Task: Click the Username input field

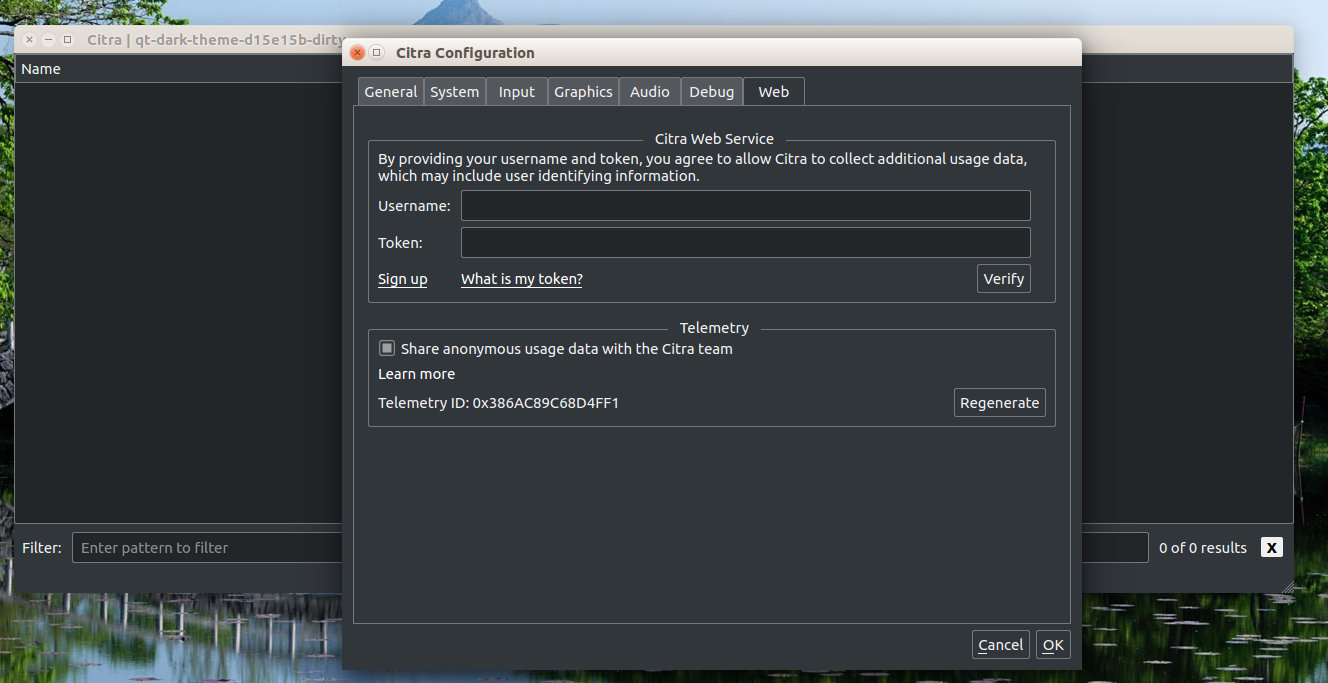Action: [745, 205]
